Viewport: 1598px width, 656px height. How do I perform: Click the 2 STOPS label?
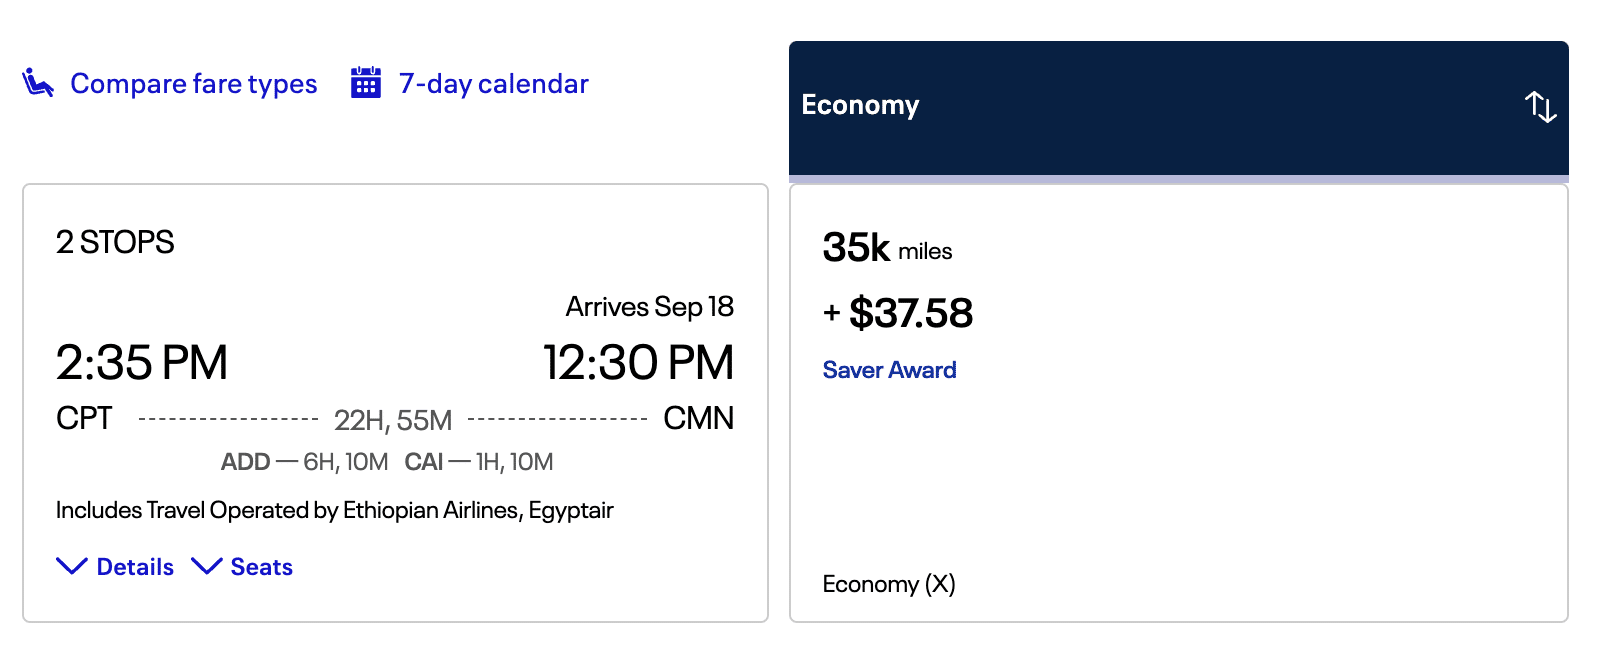pos(115,242)
